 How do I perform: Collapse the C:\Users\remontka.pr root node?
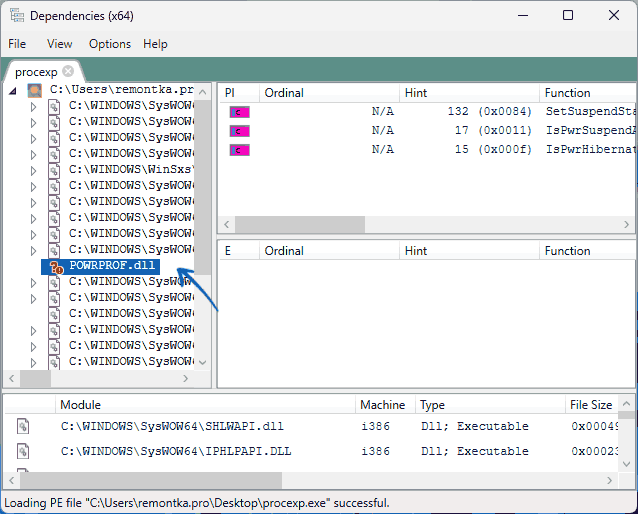(x=13, y=91)
